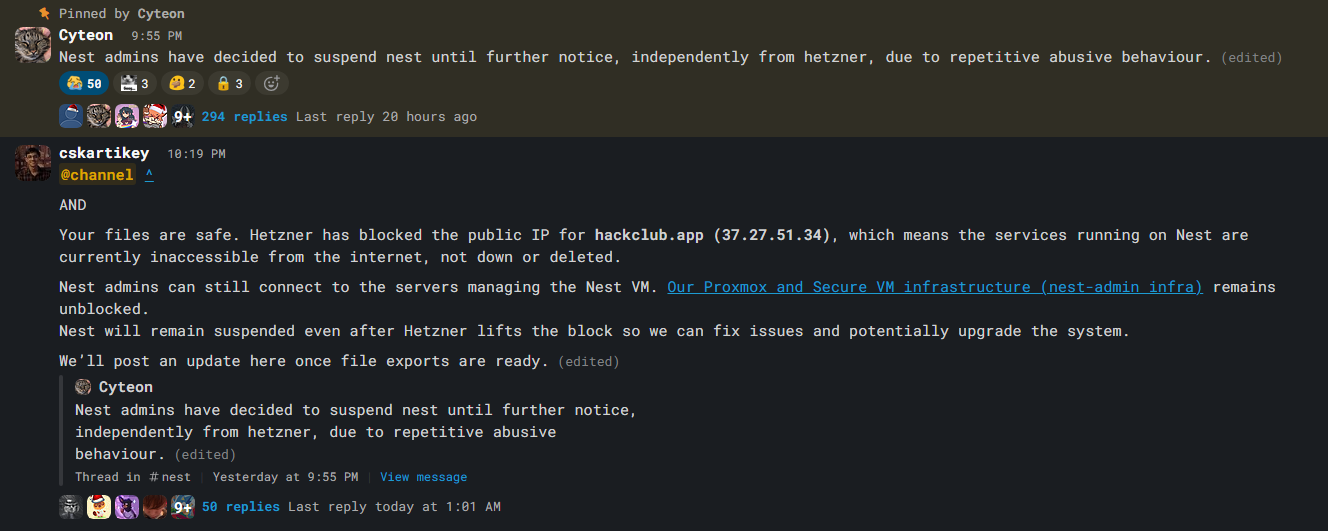Toggle the hugging face reaction with 2

(181, 84)
